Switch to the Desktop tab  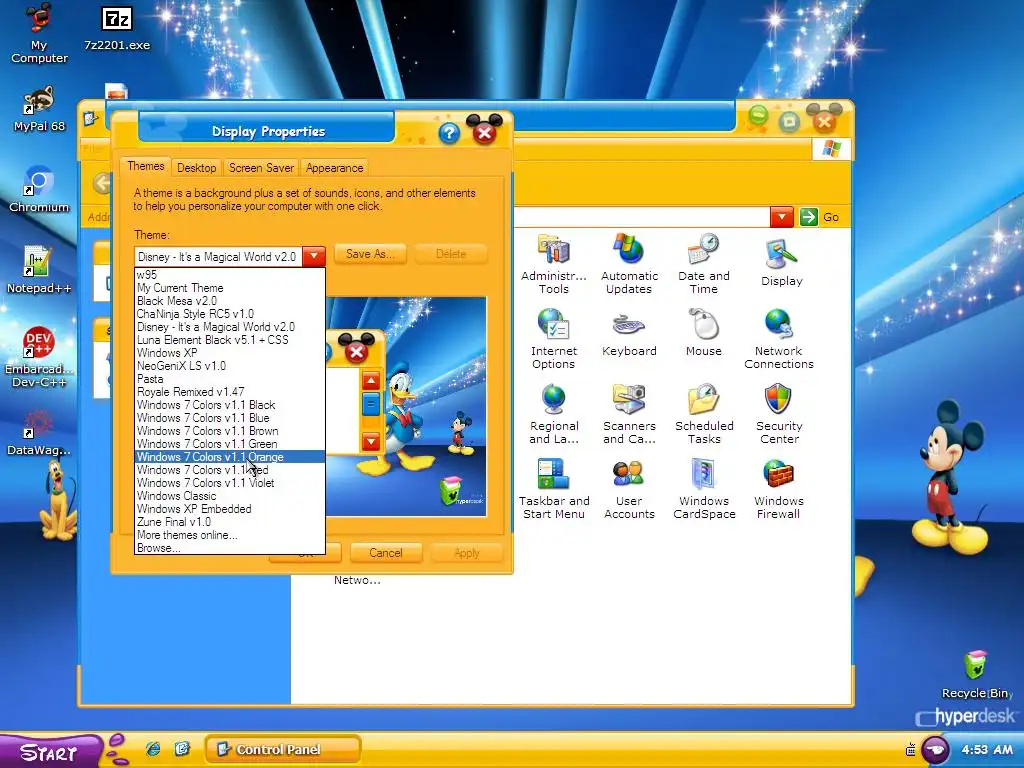pyautogui.click(x=197, y=168)
